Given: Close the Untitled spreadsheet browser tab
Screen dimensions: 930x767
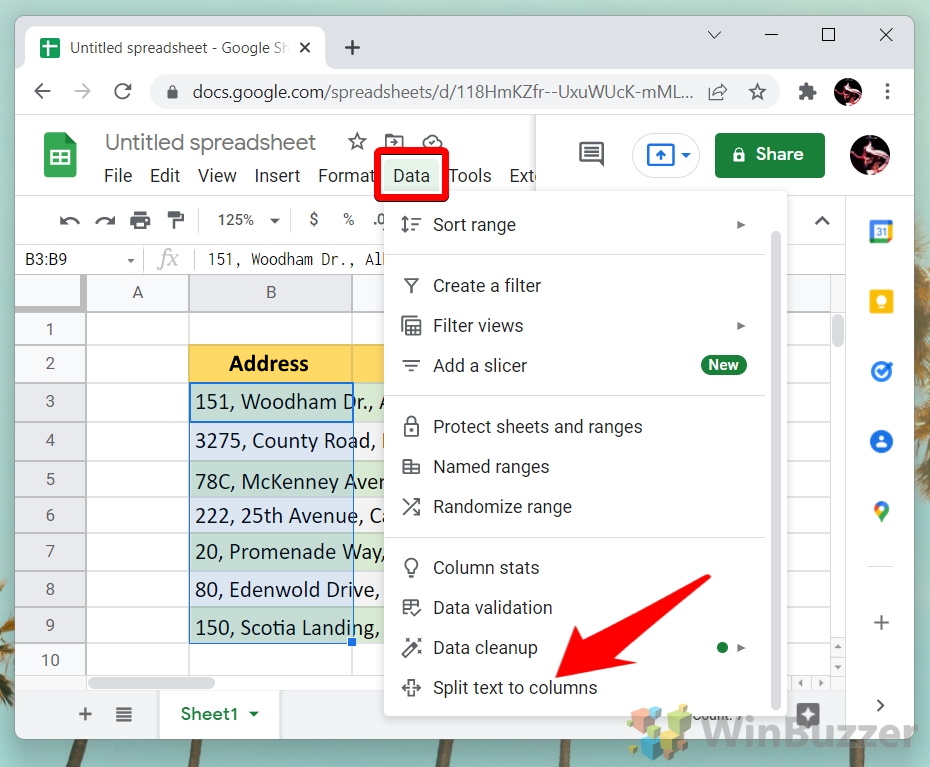Looking at the screenshot, I should [305, 47].
